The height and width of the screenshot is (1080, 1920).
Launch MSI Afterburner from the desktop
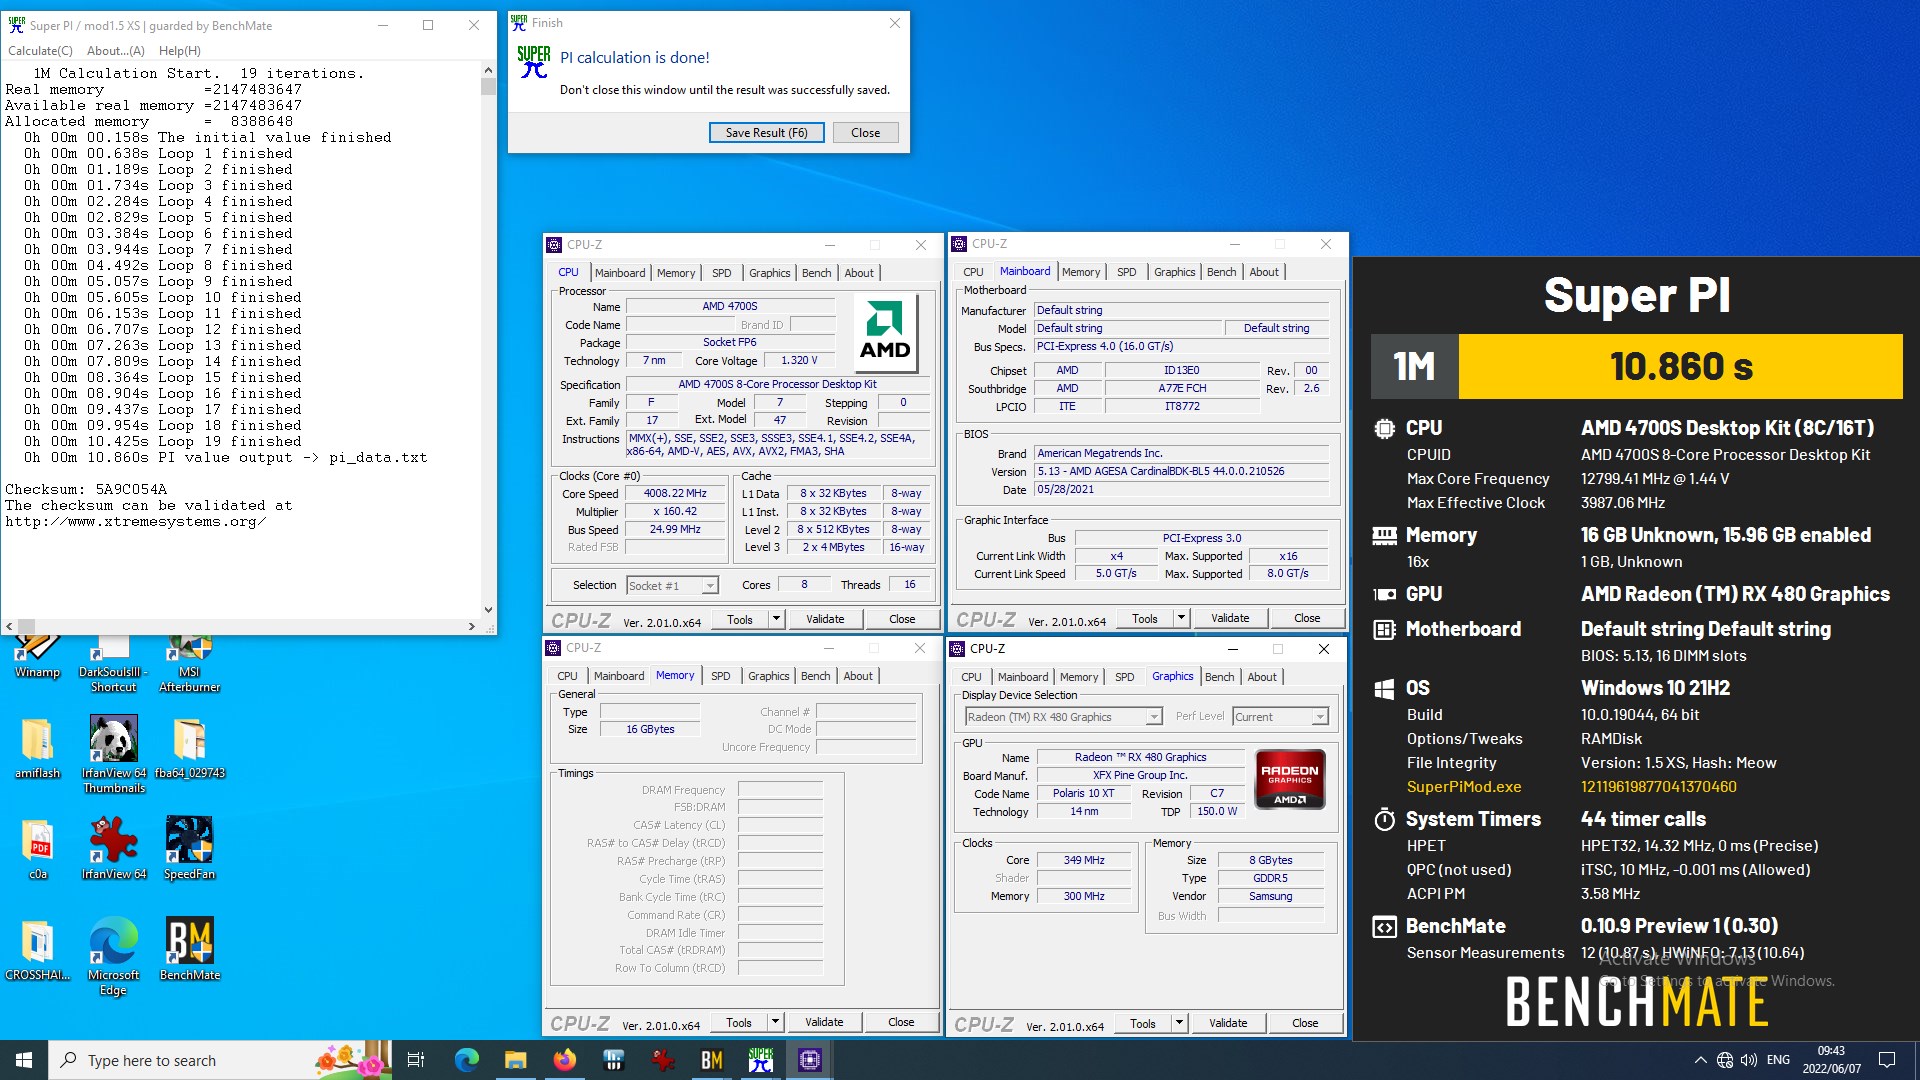(x=189, y=663)
